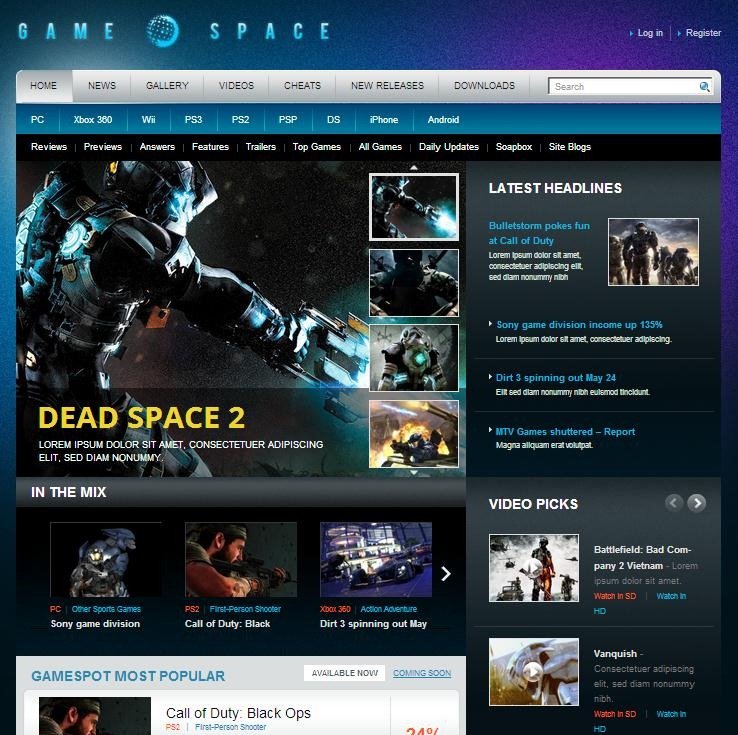The height and width of the screenshot is (735, 738).
Task: Click up arrow above slider thumbnails
Action: pyautogui.click(x=413, y=167)
